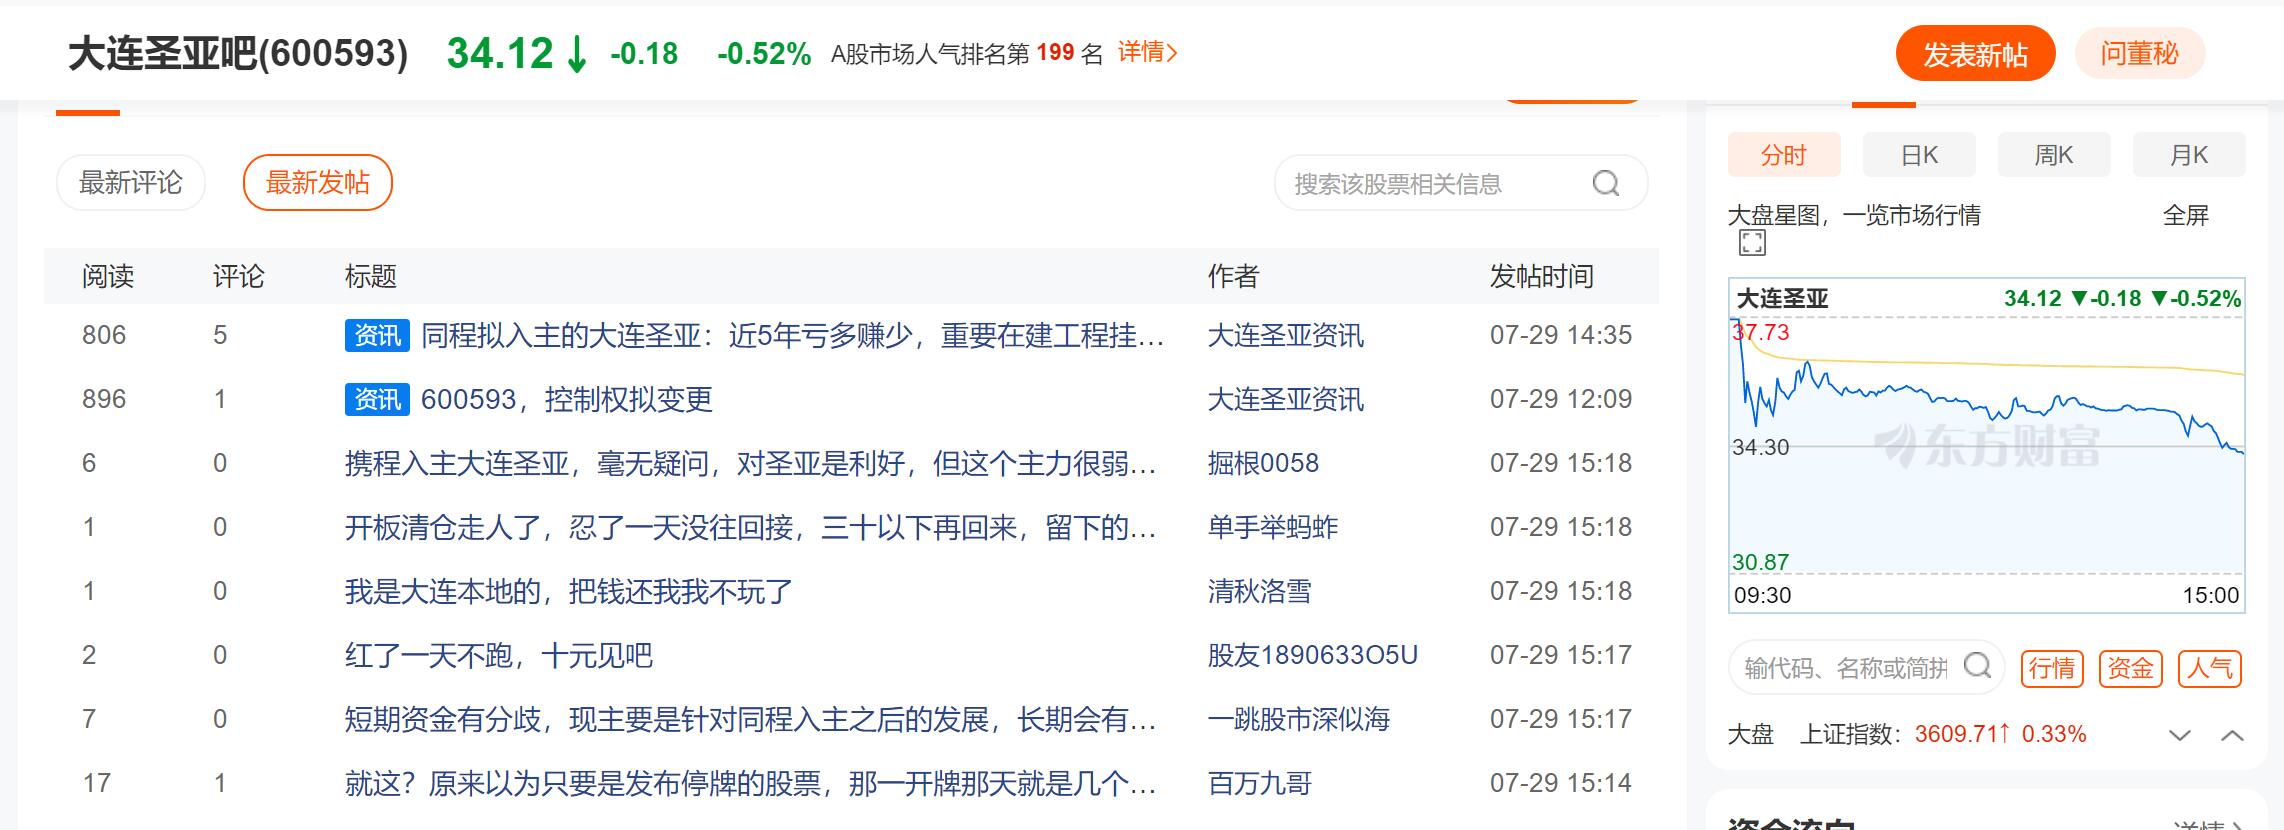Click the 人气 button
Image resolution: width=2284 pixels, height=830 pixels.
[2210, 668]
